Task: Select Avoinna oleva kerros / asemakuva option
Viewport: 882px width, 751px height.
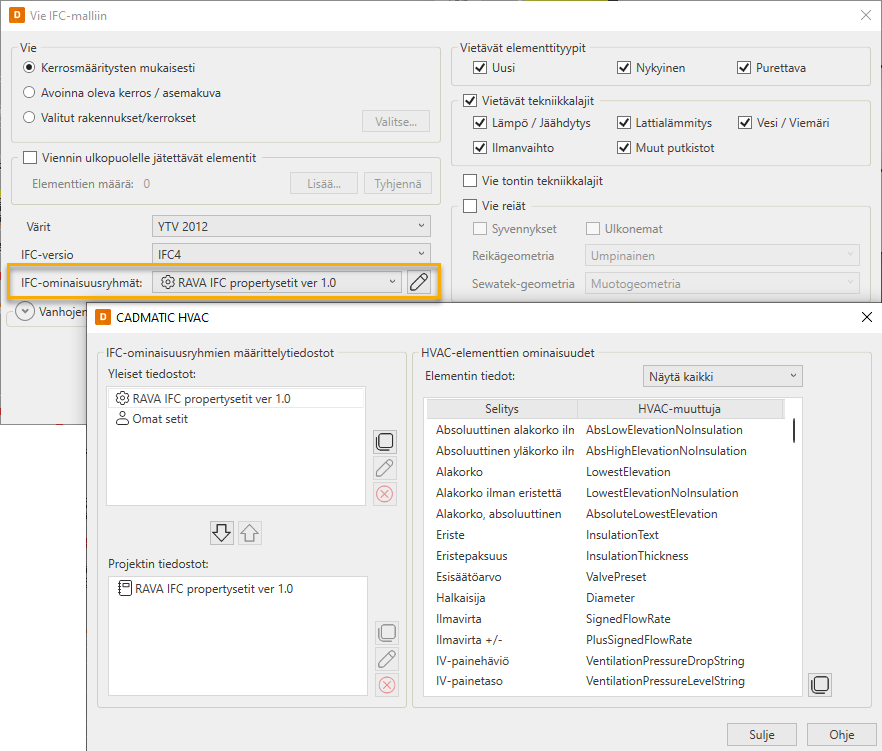Action: (29, 93)
